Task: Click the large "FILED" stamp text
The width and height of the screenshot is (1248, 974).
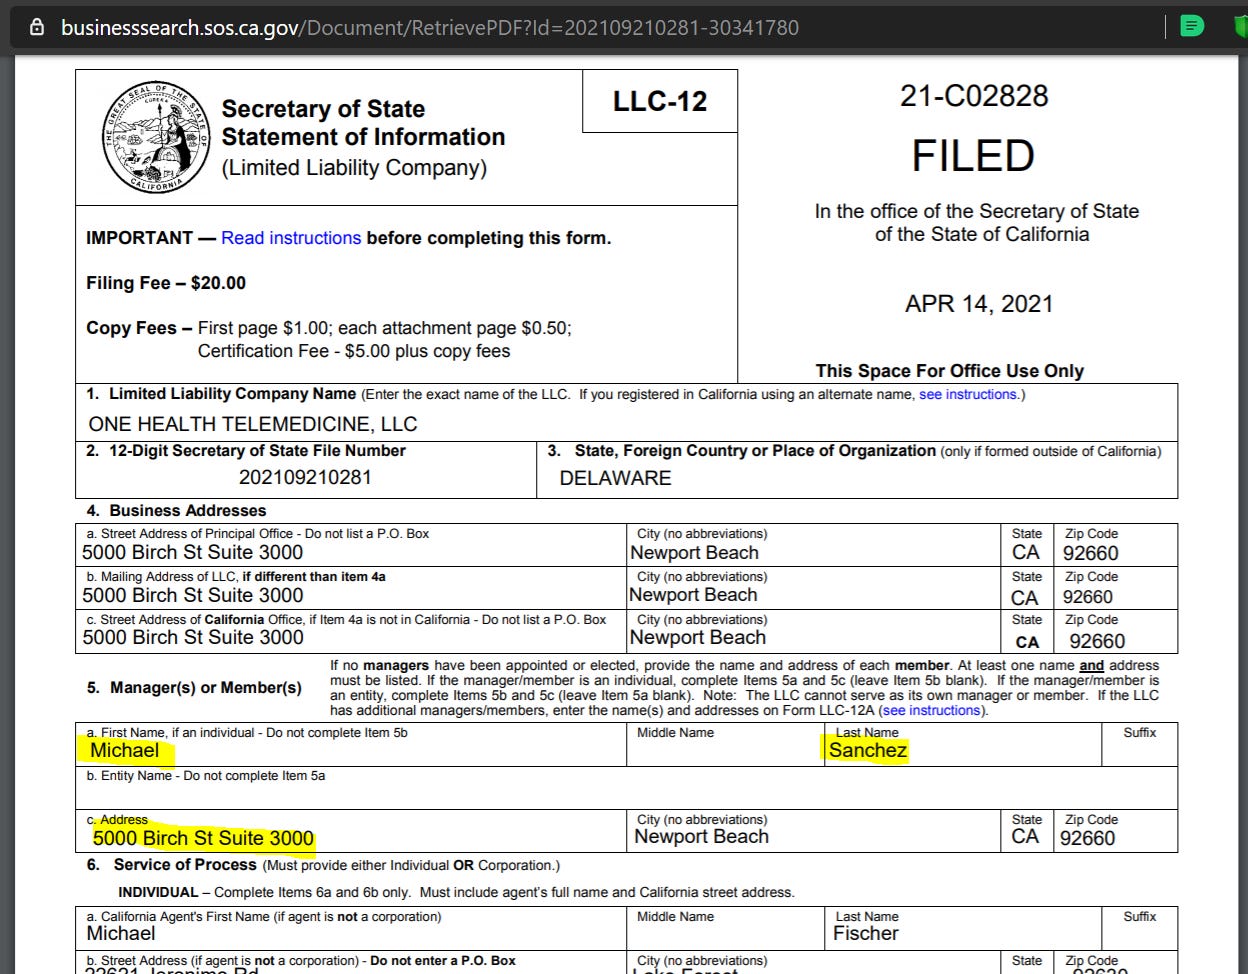Action: pyautogui.click(x=973, y=156)
